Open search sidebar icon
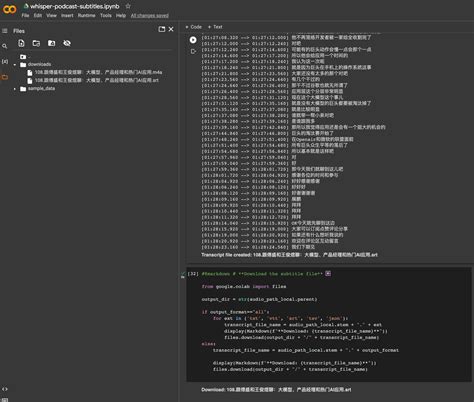Viewport: 474px width, 402px height. pos(5,46)
